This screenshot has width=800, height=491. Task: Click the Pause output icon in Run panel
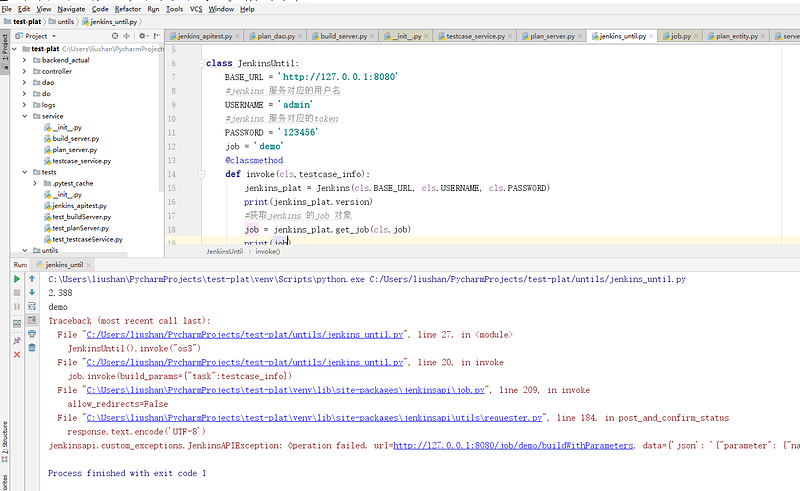tap(17, 306)
